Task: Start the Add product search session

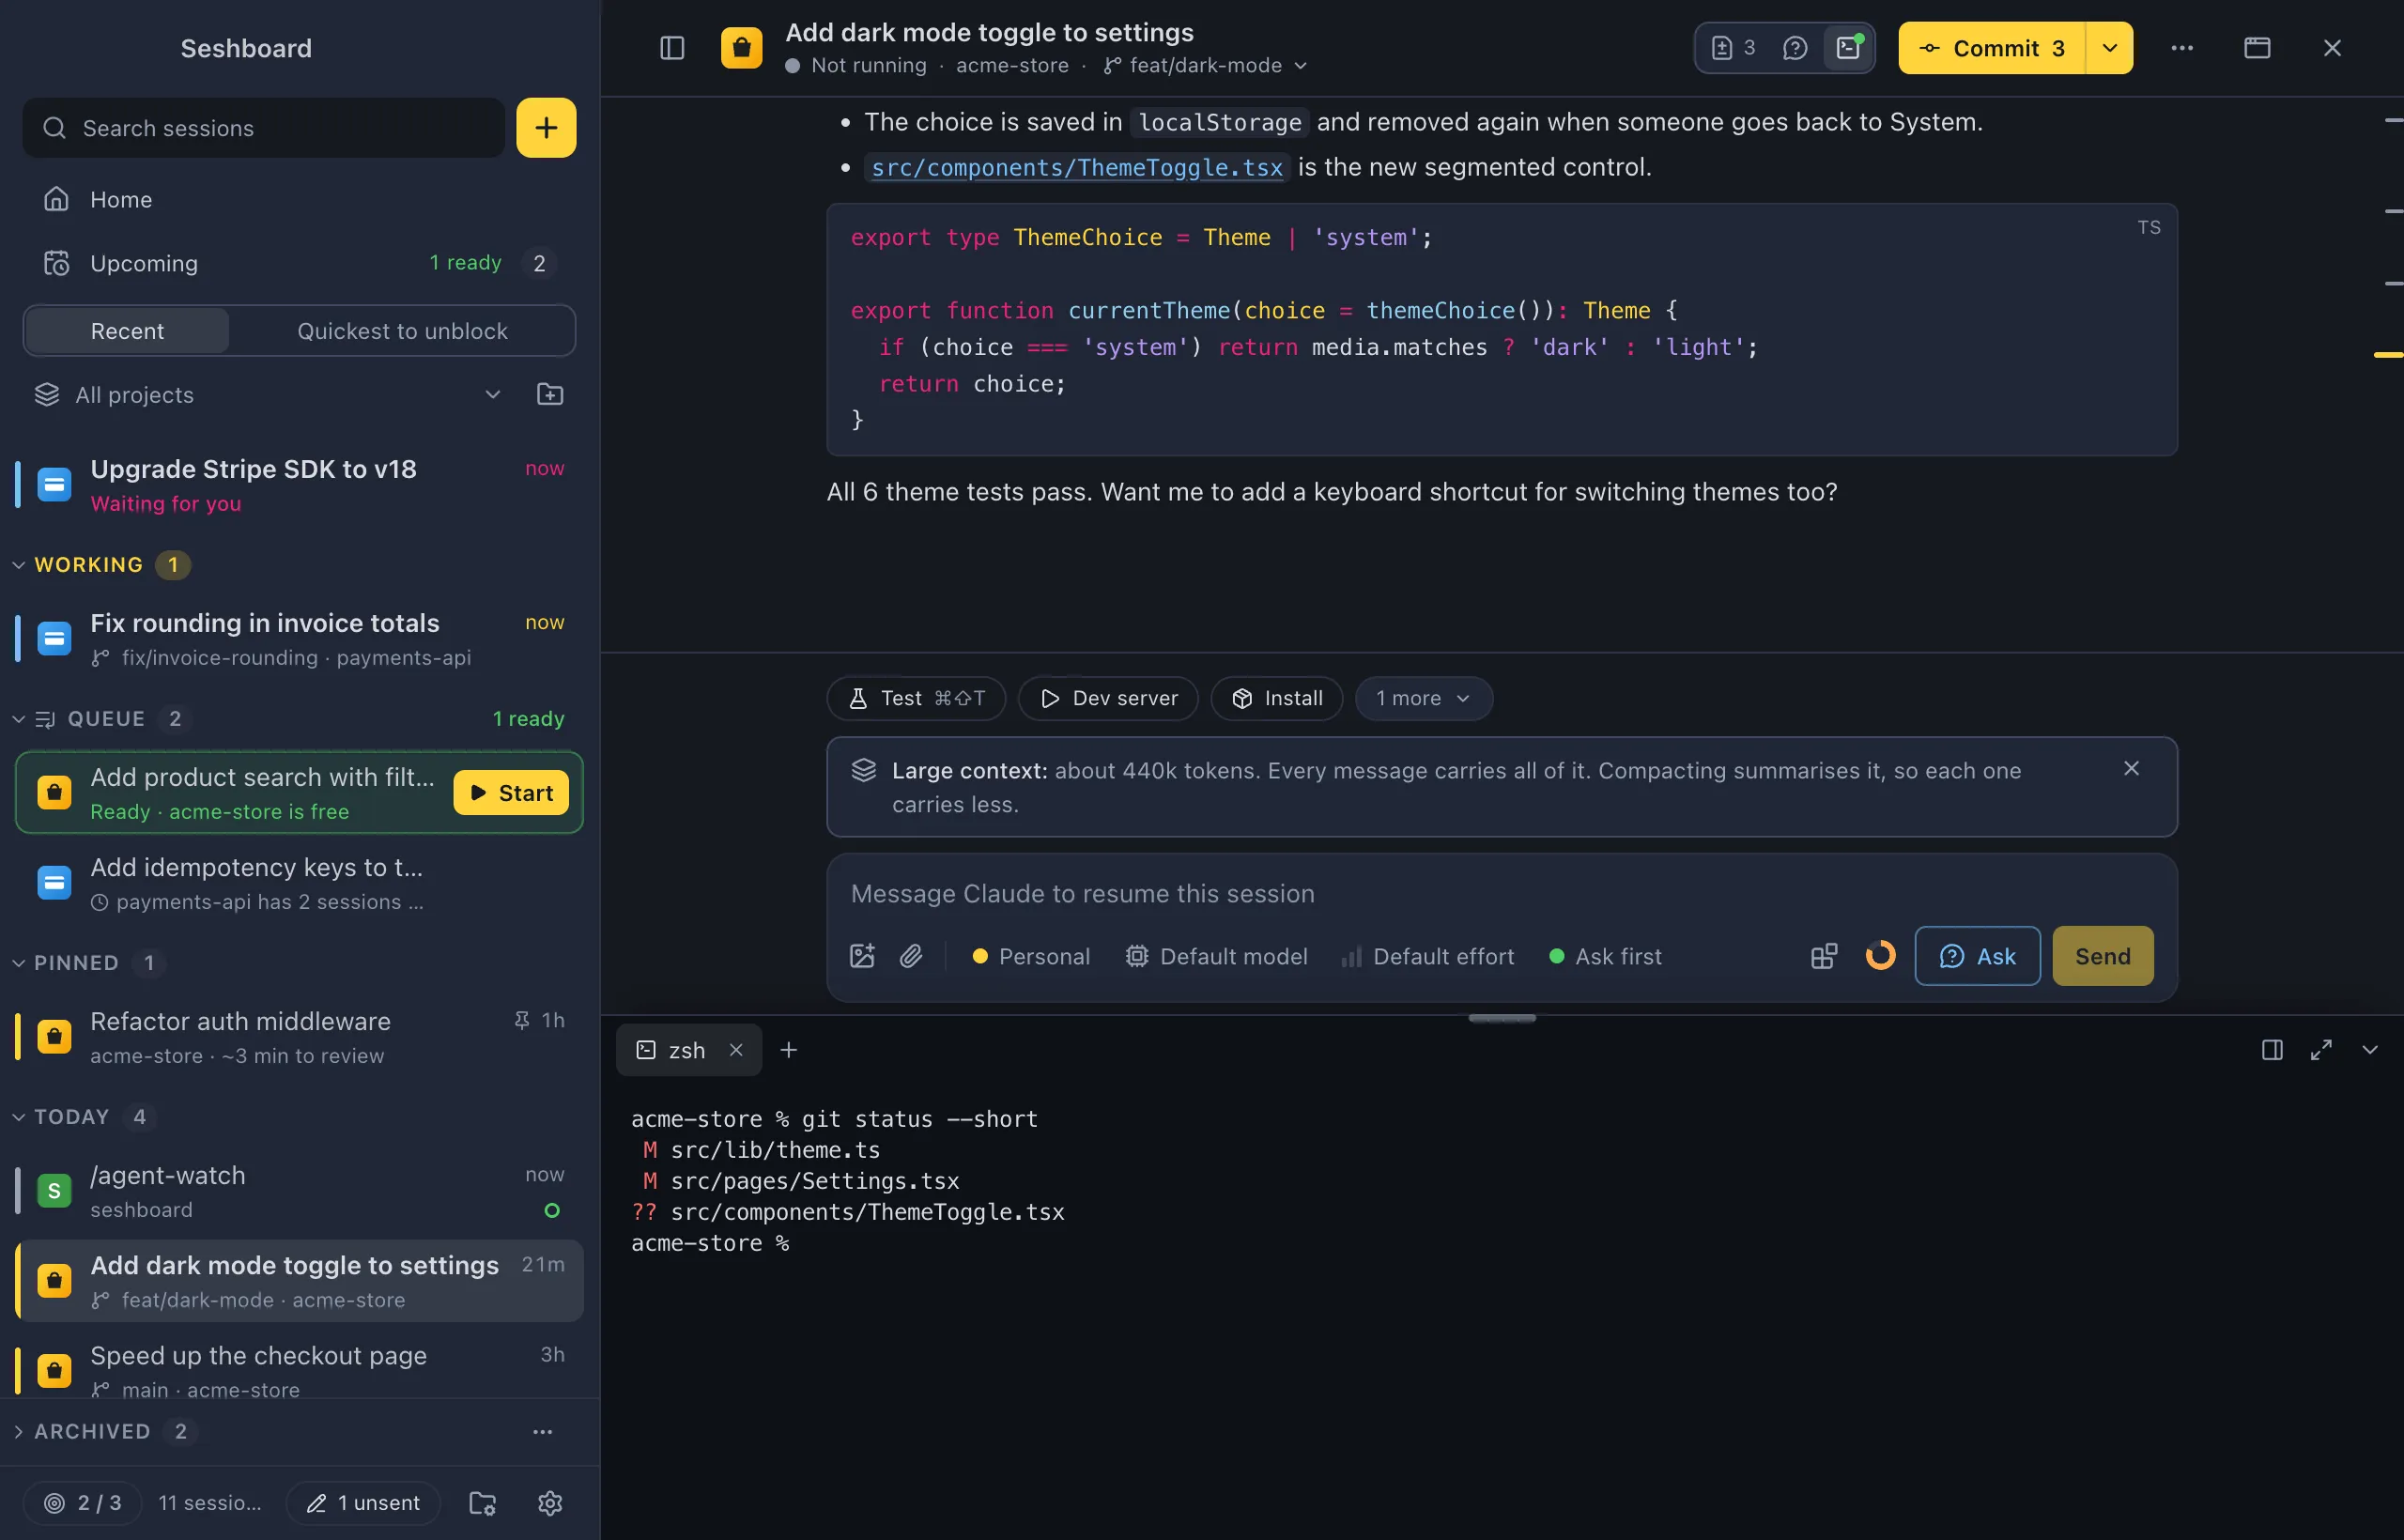Action: [x=511, y=793]
